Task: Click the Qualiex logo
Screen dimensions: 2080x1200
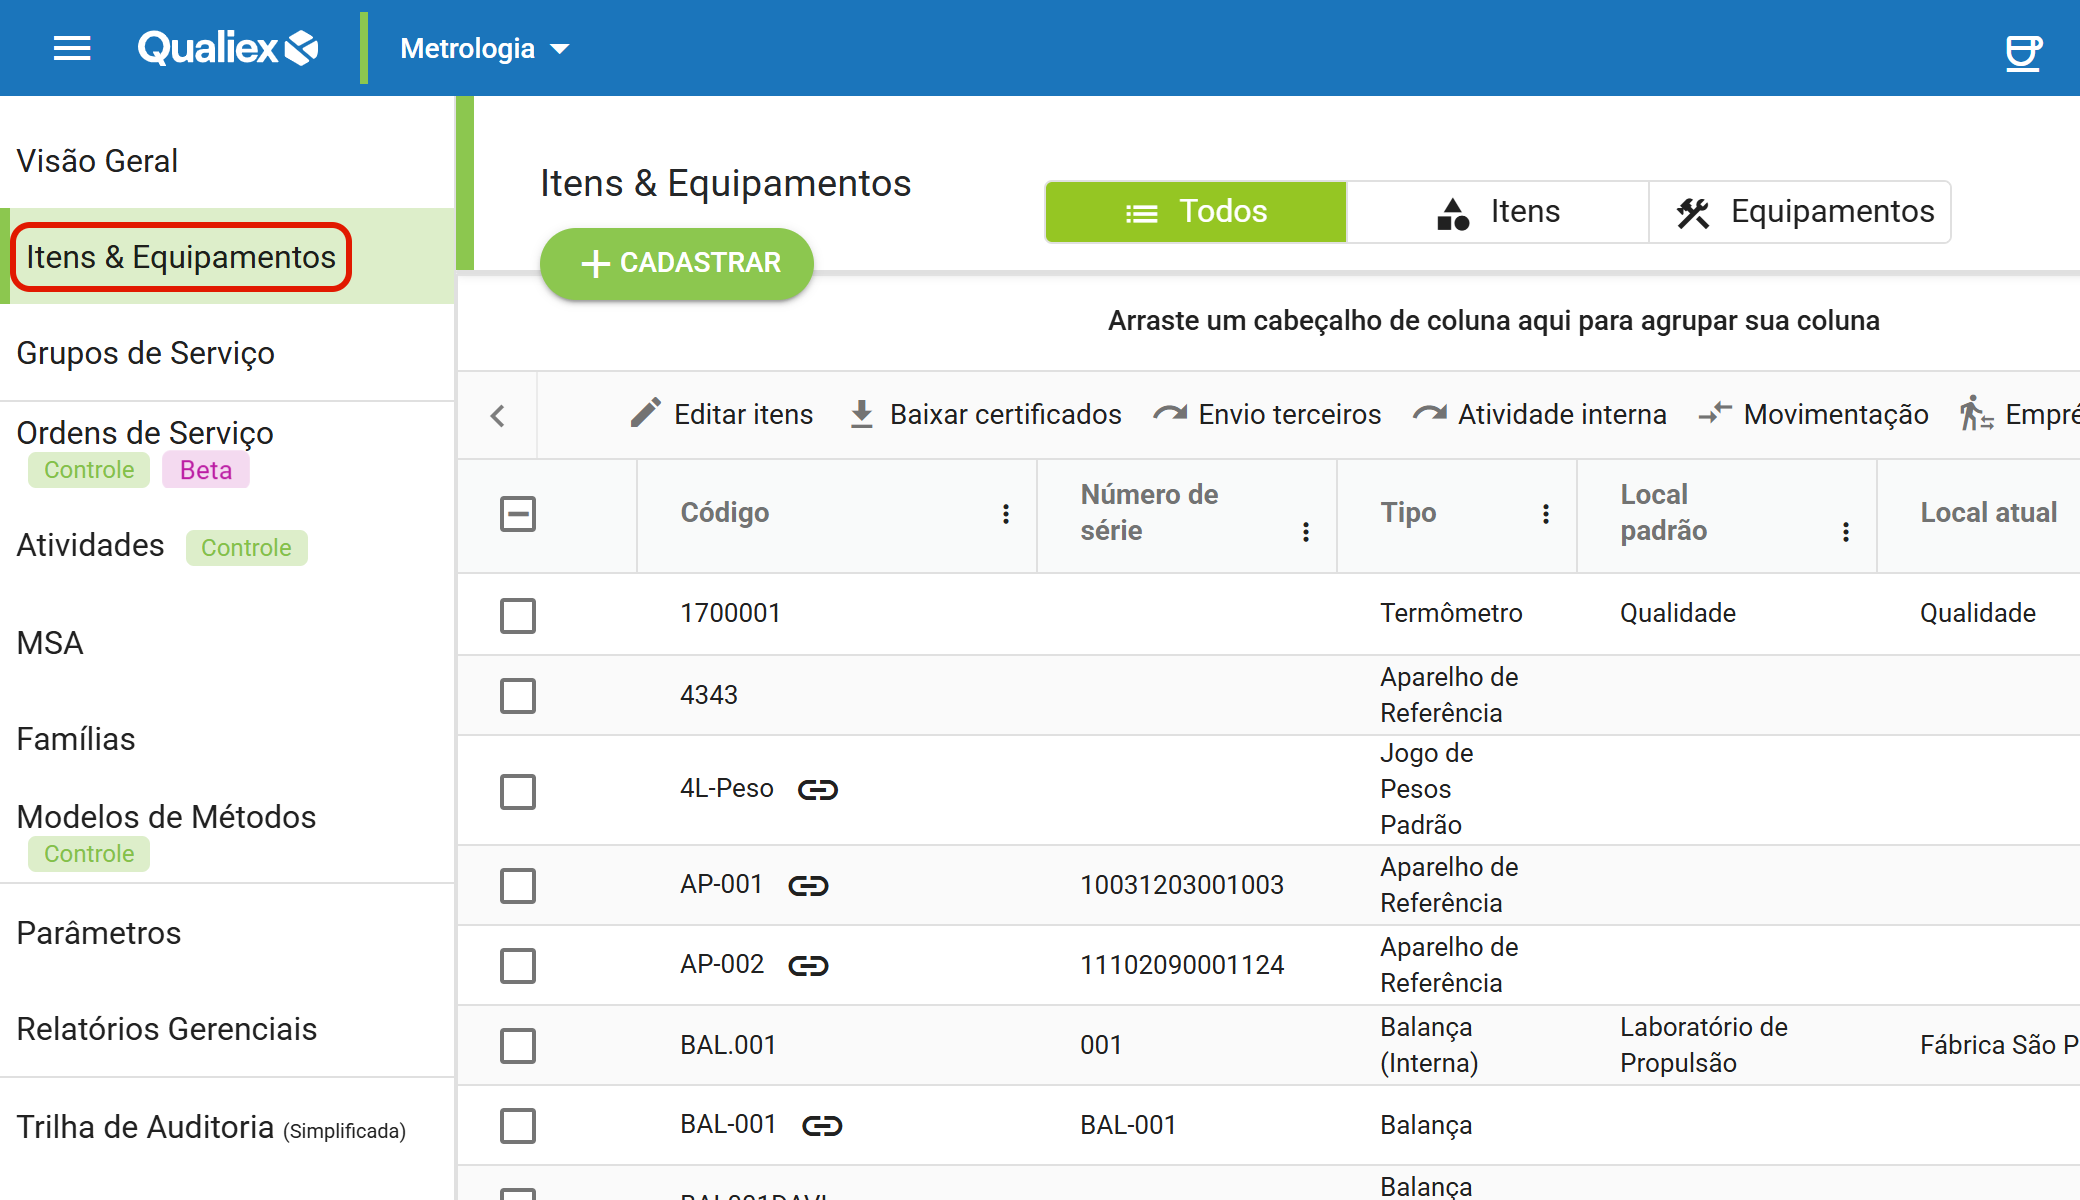Action: pos(228,48)
